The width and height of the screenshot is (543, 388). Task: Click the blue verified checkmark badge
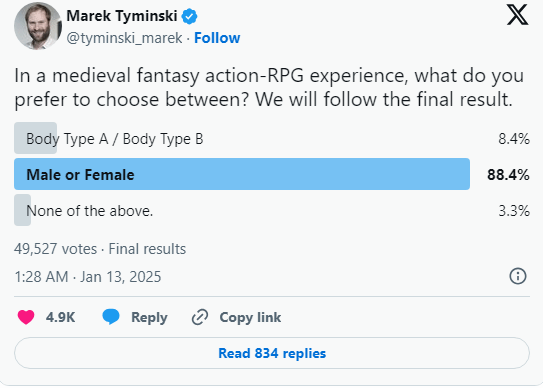(189, 16)
